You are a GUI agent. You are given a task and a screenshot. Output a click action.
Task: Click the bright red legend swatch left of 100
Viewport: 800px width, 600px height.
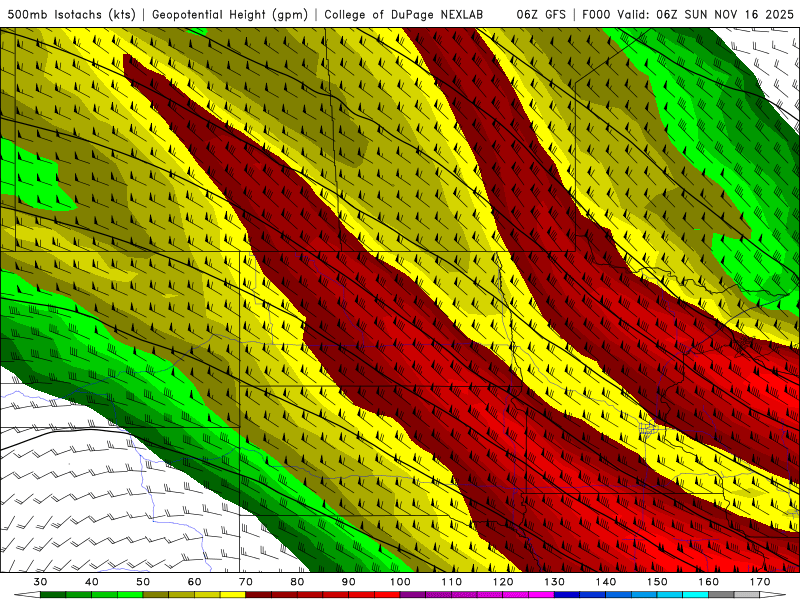(x=387, y=596)
